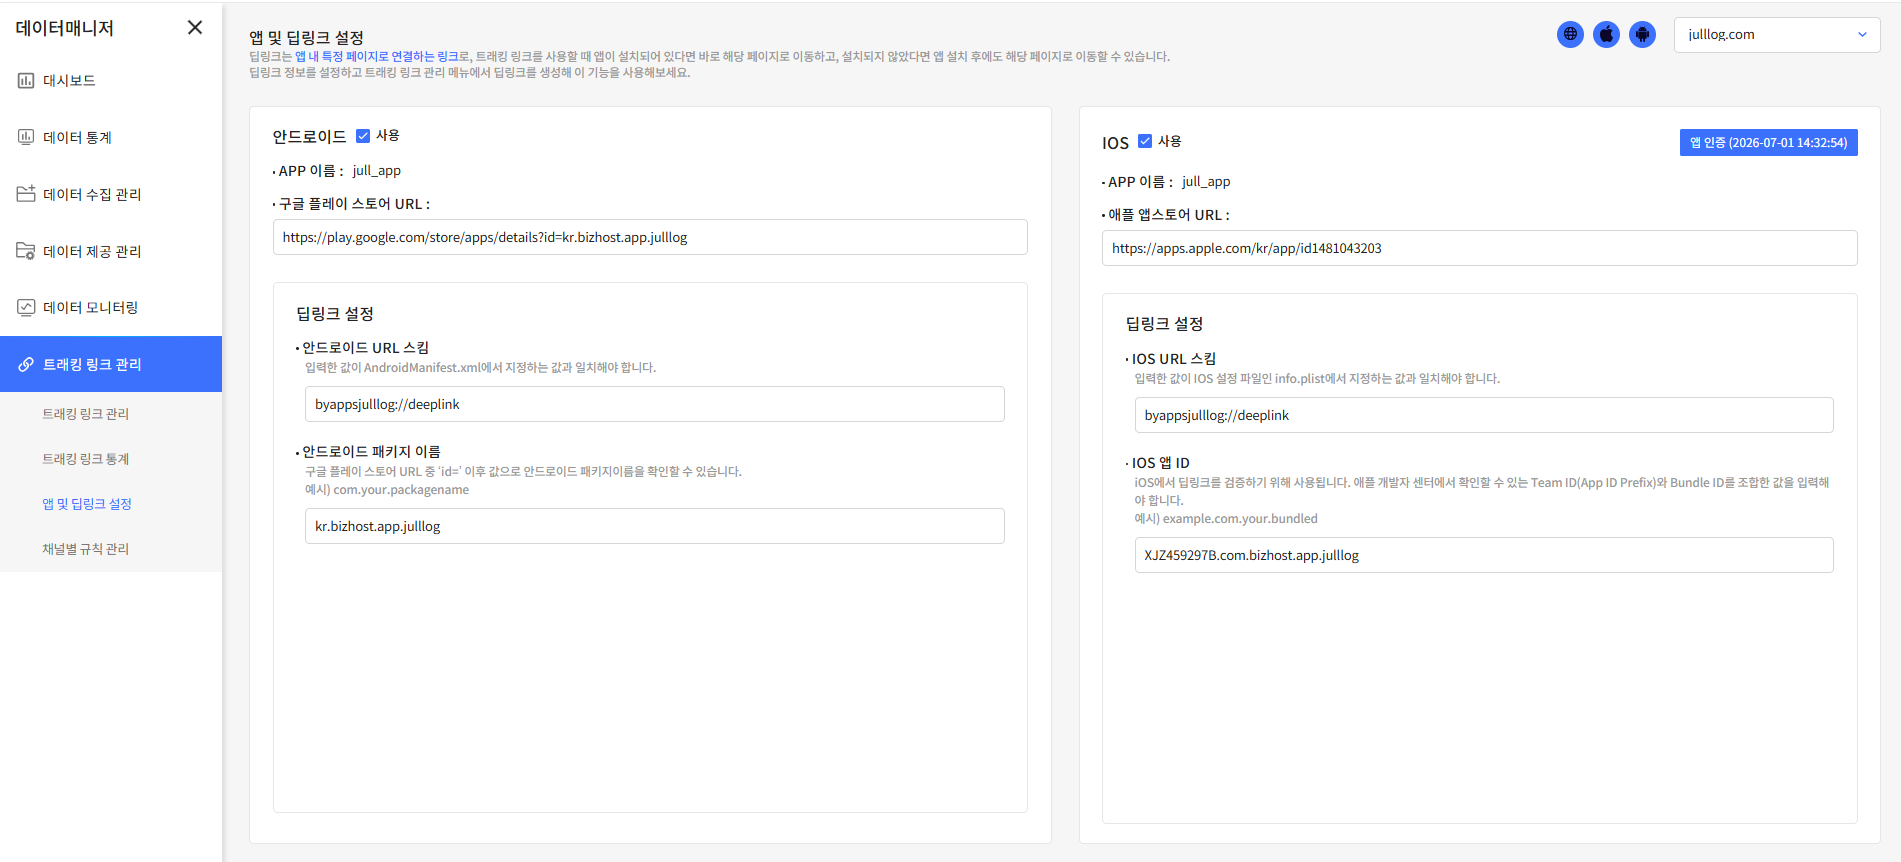Open 데이터 통계 menu
The width and height of the screenshot is (1901, 862).
click(111, 137)
